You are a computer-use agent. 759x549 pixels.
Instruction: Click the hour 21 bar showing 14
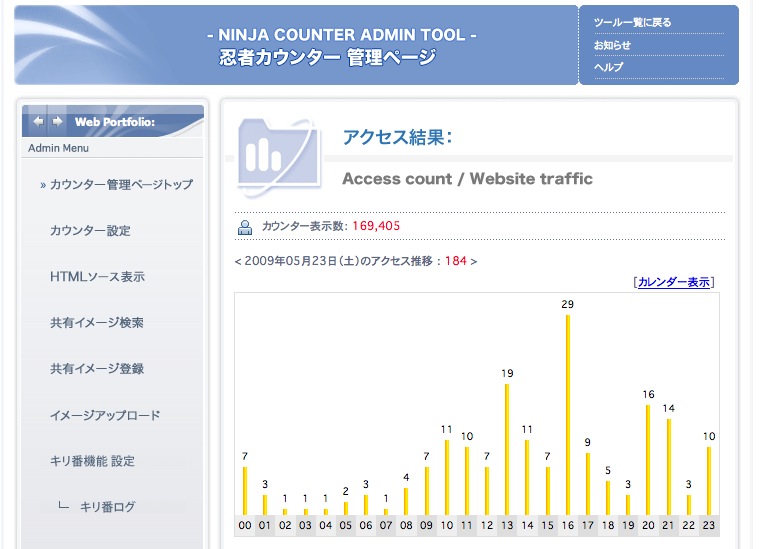click(x=668, y=467)
